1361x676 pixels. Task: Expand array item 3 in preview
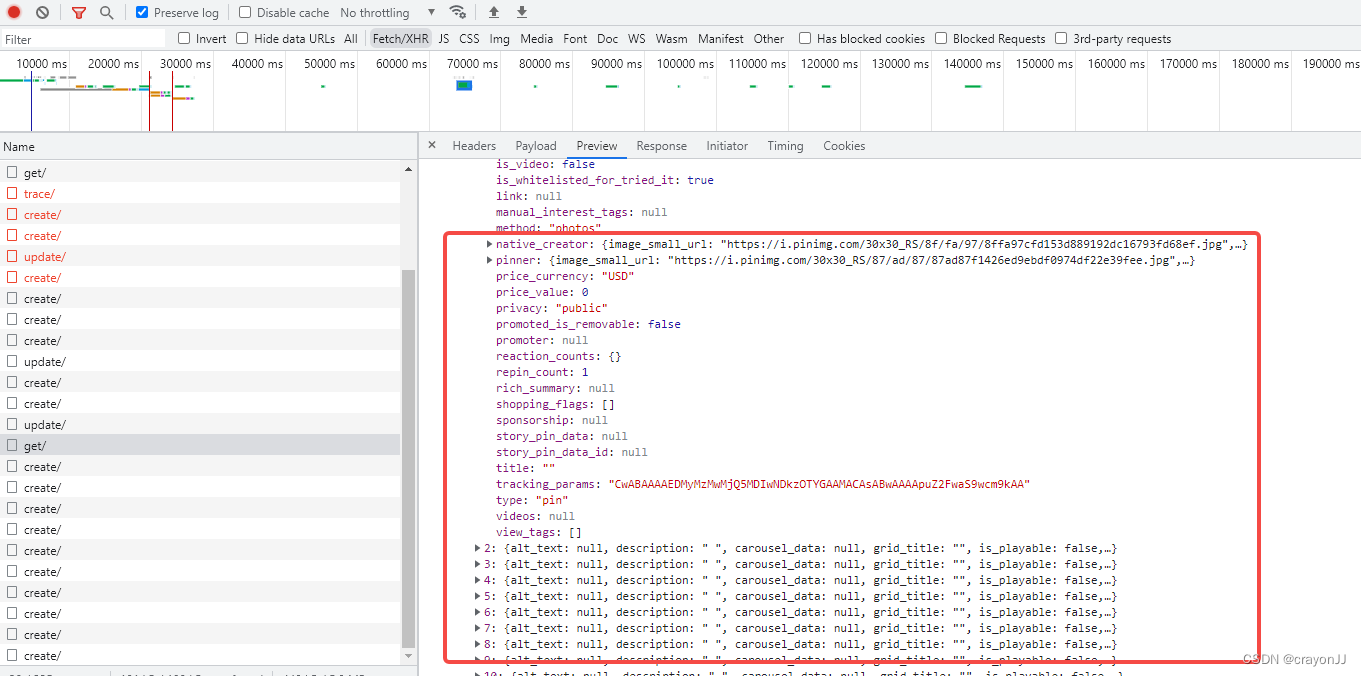pos(477,564)
